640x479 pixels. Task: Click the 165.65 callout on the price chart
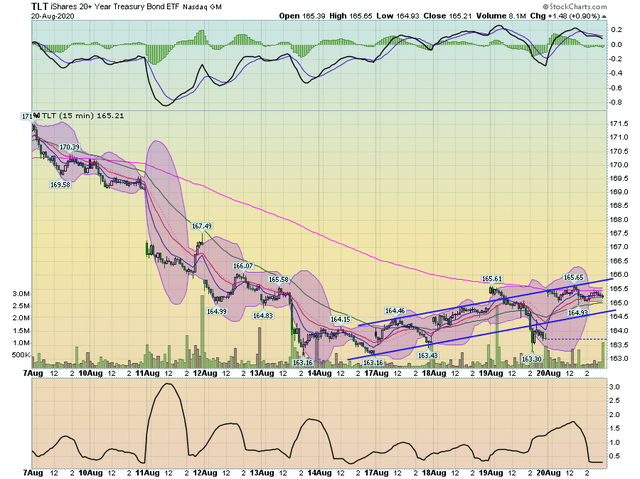click(x=573, y=277)
